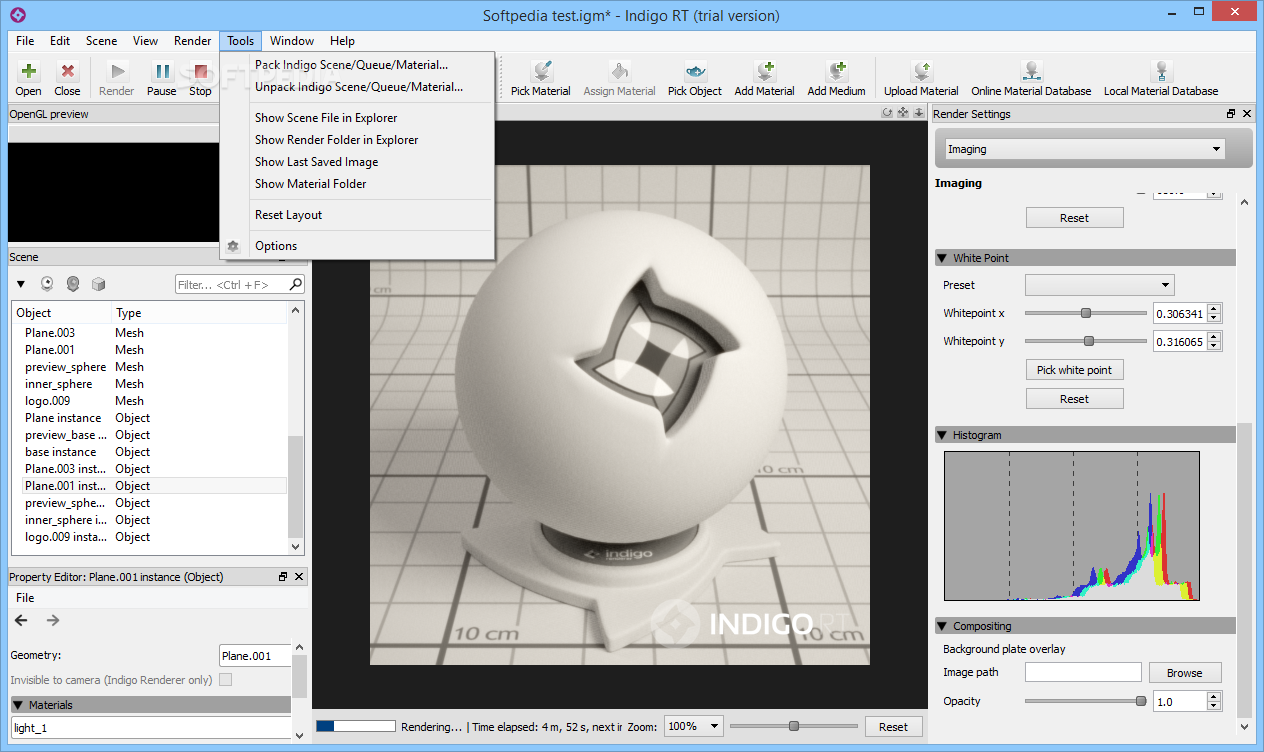Choose Reset Layout from Tools menu

pos(288,215)
